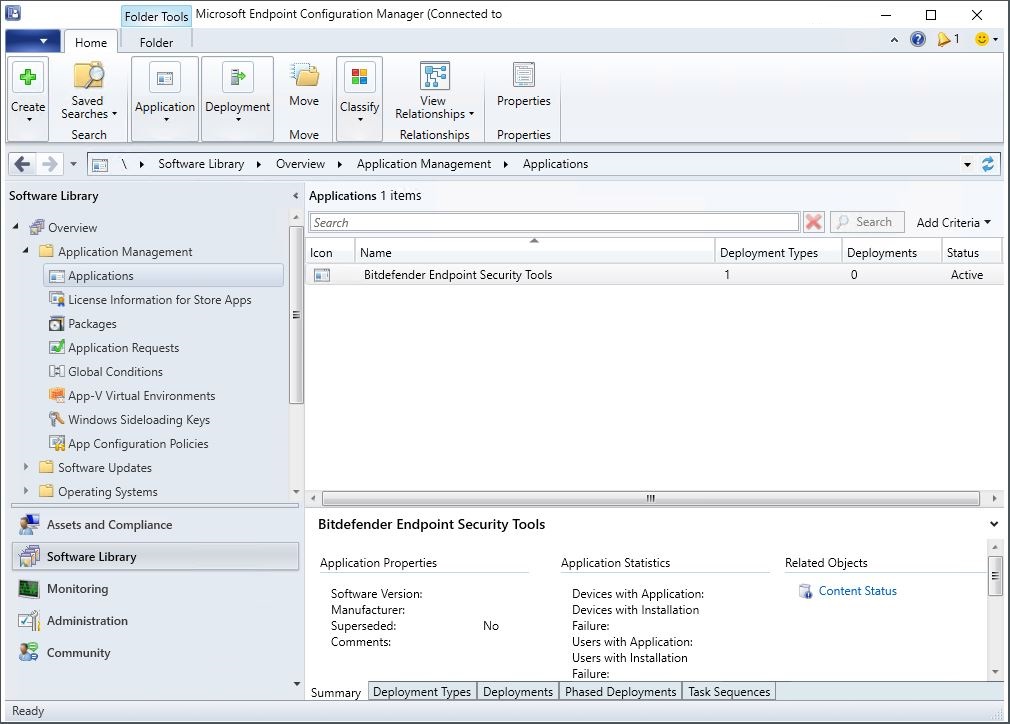Send feedback using the smiley icon
The image size is (1010, 724).
[x=981, y=38]
